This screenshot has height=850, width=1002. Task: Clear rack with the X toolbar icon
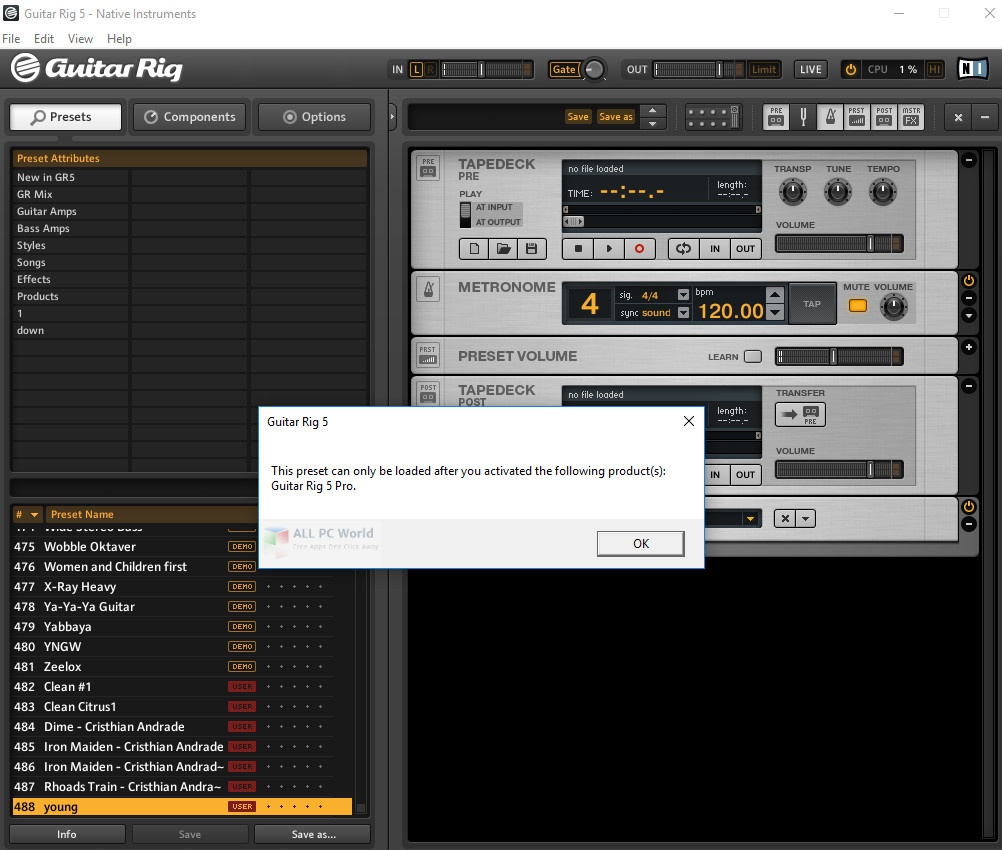pos(958,117)
